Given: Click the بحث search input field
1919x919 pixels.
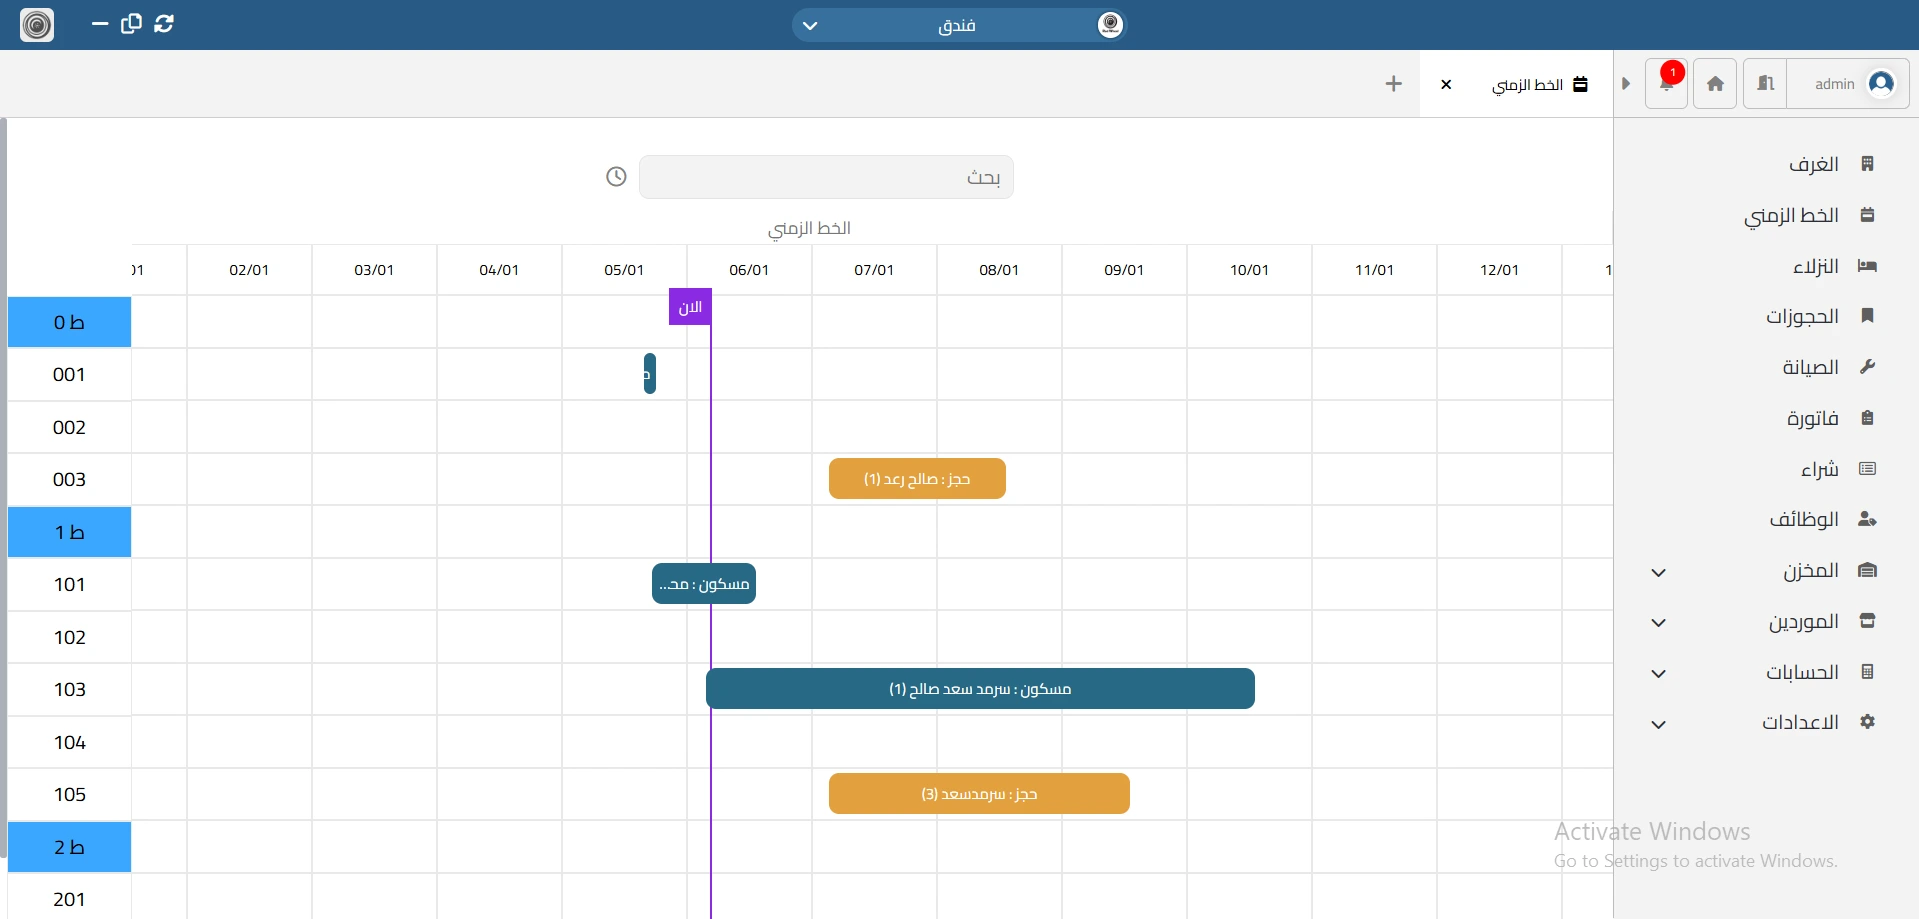Looking at the screenshot, I should click(x=826, y=177).
